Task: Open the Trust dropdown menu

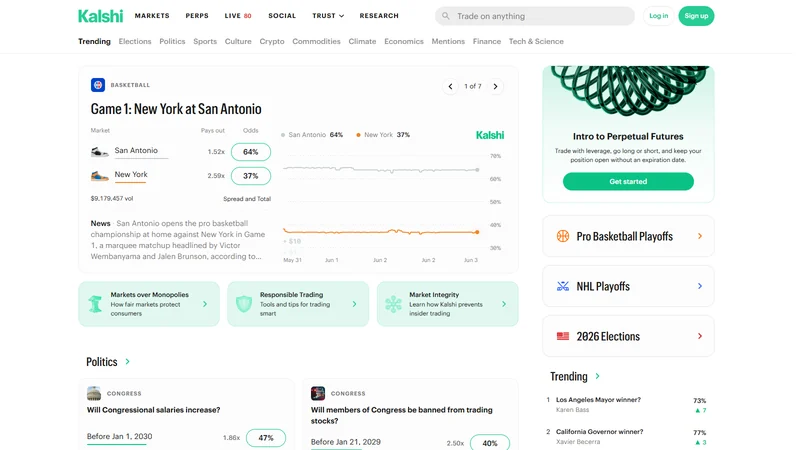Action: tap(328, 16)
